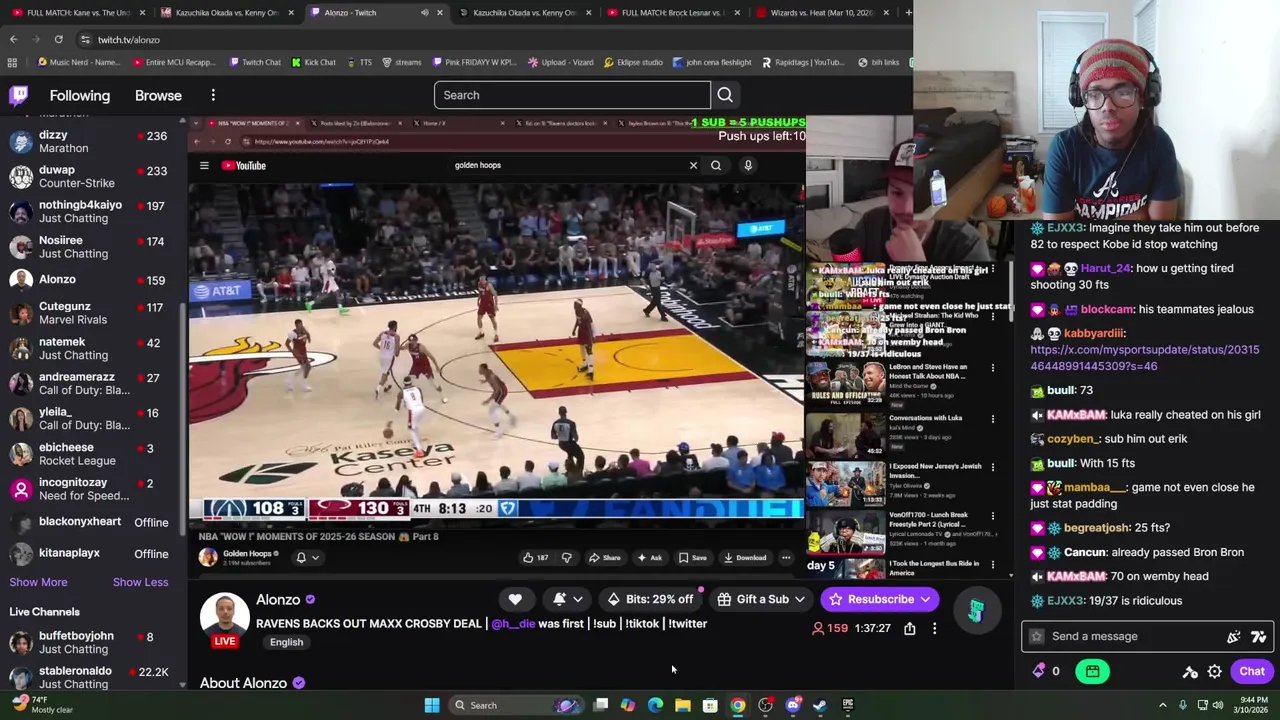Open Rapidtags YouTube bookmark
Image resolution: width=1280 pixels, height=720 pixels.
click(803, 62)
